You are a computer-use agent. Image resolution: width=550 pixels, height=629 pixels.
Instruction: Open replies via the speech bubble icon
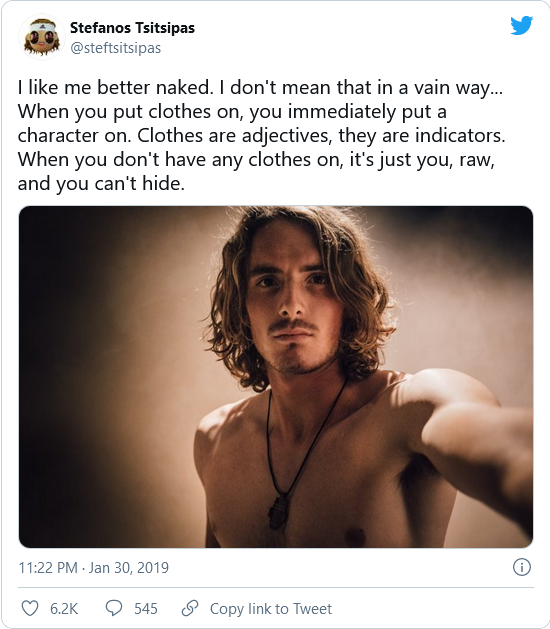tap(114, 608)
